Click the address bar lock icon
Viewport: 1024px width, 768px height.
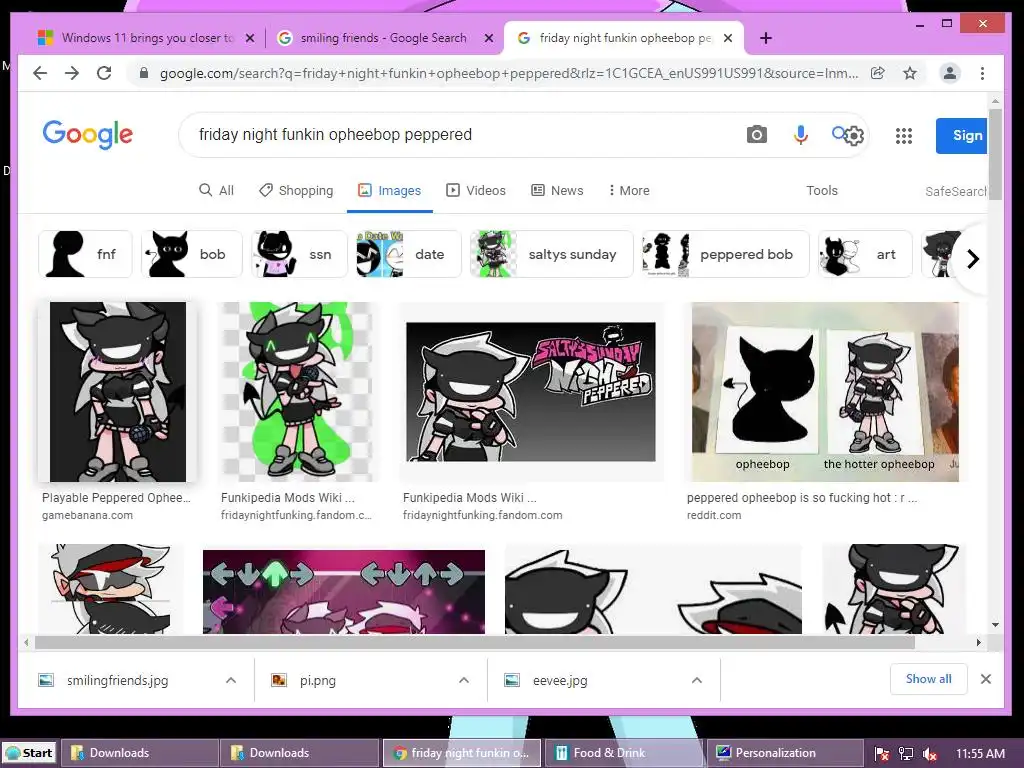pyautogui.click(x=144, y=73)
